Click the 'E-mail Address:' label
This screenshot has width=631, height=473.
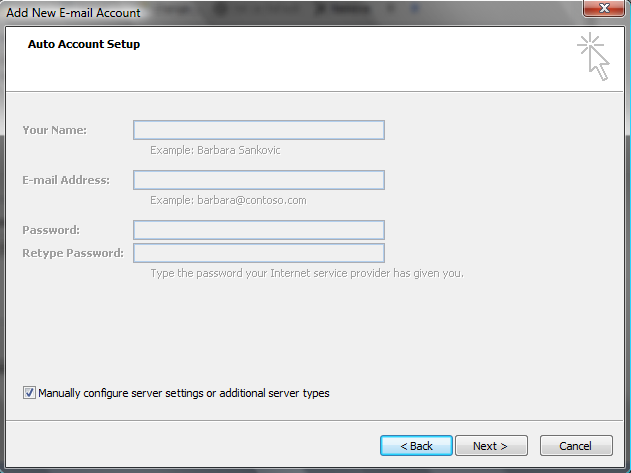click(x=66, y=180)
